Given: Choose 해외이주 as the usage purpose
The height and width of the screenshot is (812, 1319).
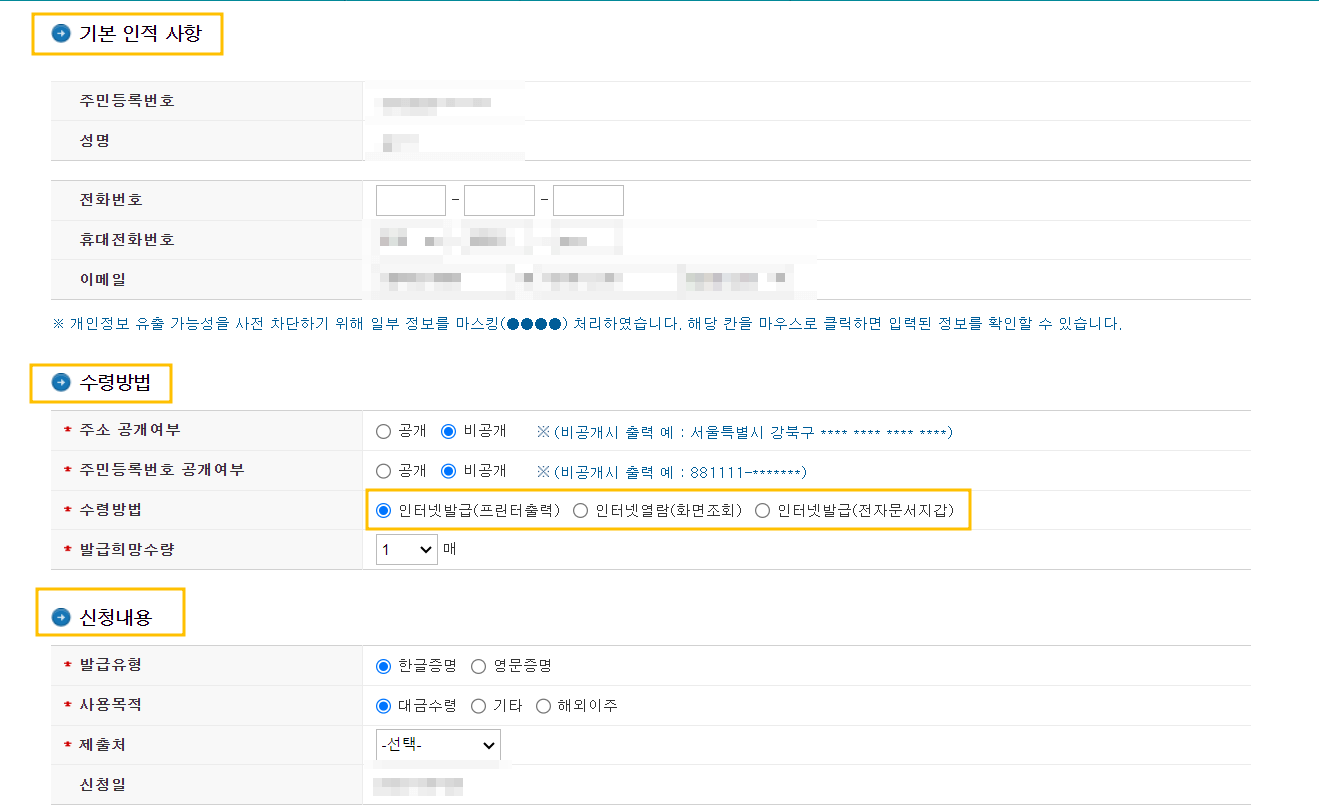Looking at the screenshot, I should tap(543, 705).
